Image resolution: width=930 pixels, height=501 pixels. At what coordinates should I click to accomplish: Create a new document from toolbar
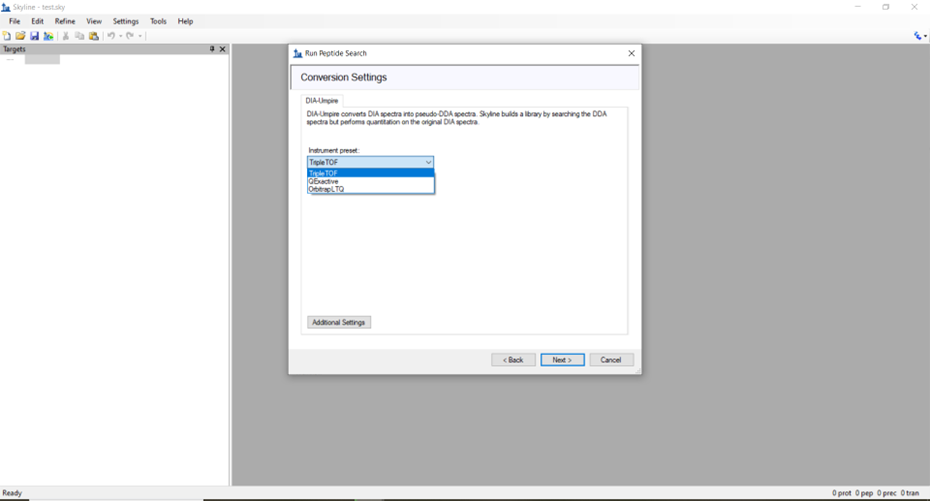click(7, 36)
